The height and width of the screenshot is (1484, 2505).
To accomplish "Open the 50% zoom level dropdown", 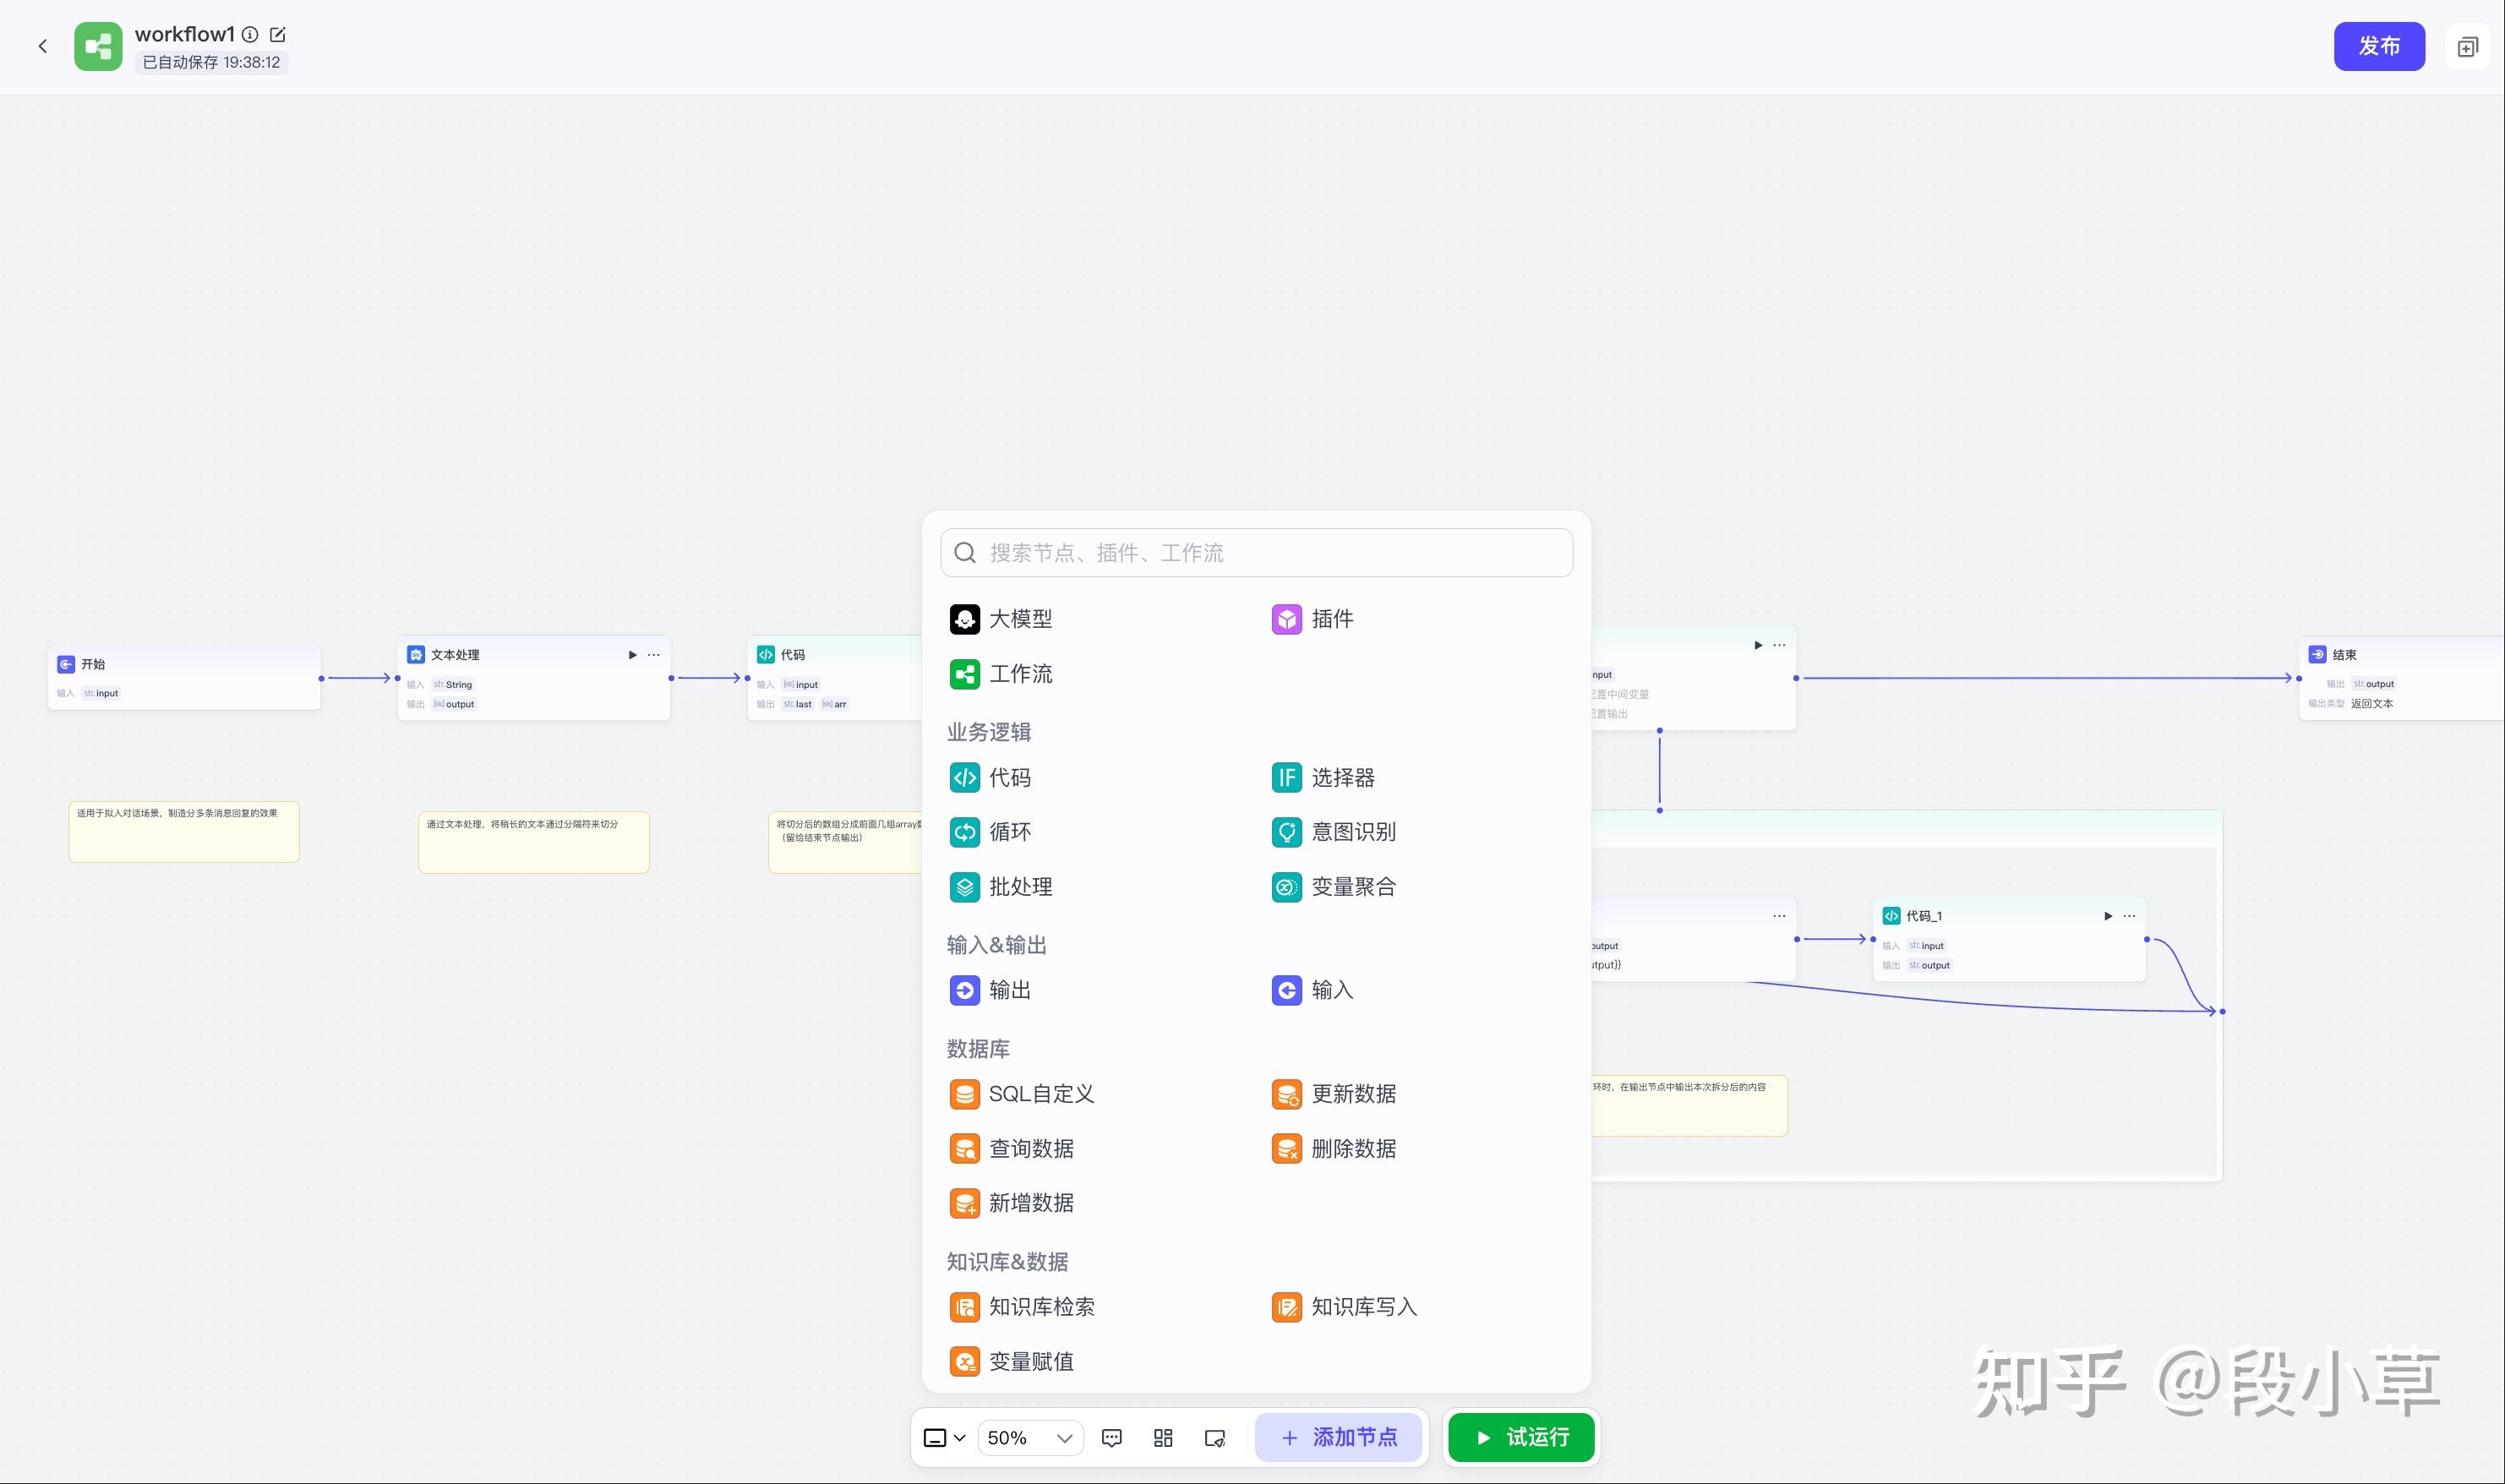I will [1030, 1438].
